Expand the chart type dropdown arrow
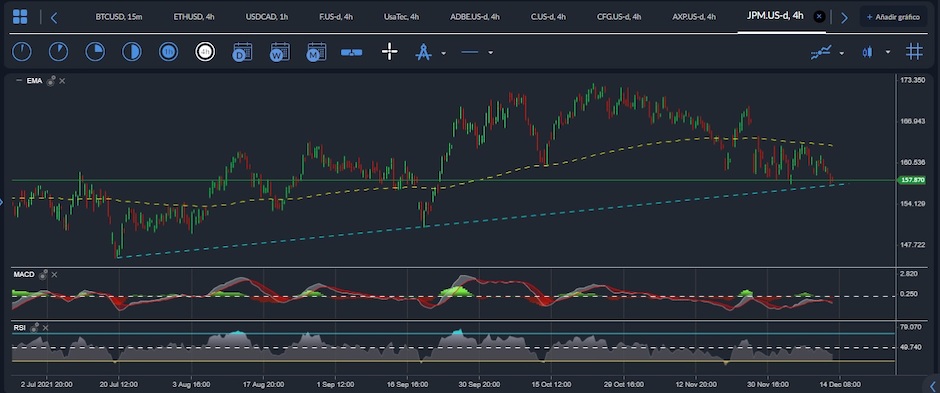 (x=888, y=53)
